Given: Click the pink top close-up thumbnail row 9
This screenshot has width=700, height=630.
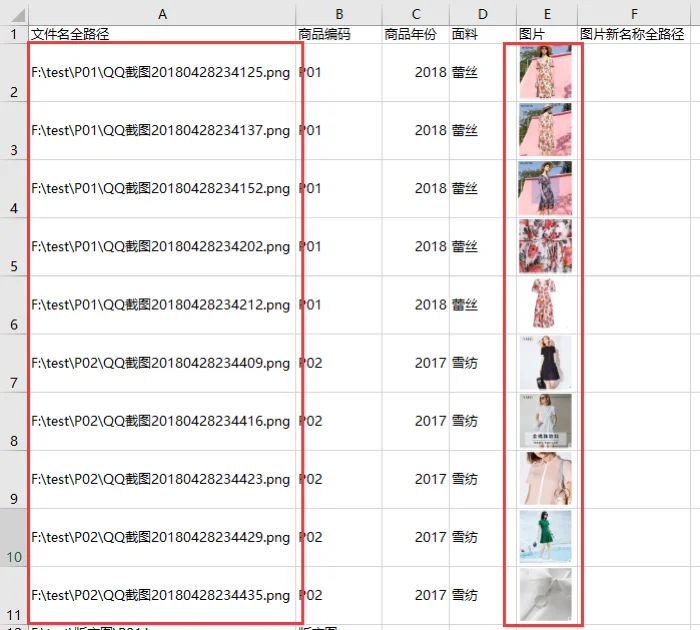Looking at the screenshot, I should tap(545, 479).
